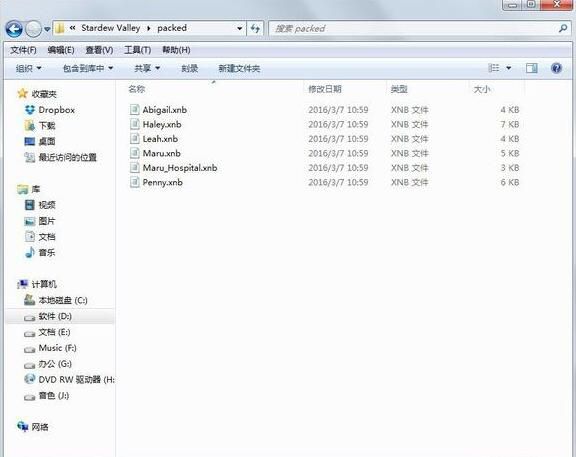Select the Abigail.xnb file icon
The width and height of the screenshot is (576, 457).
[x=135, y=109]
